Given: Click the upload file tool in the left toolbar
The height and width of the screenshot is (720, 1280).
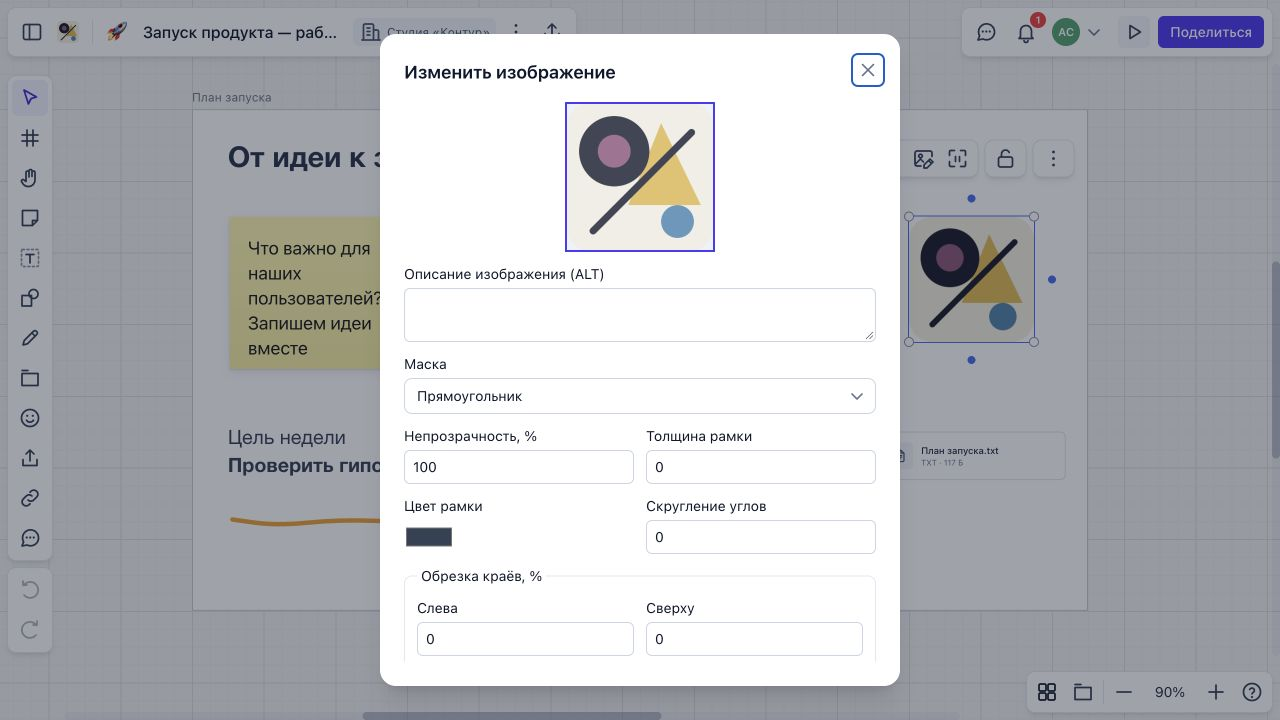Looking at the screenshot, I should [x=30, y=458].
